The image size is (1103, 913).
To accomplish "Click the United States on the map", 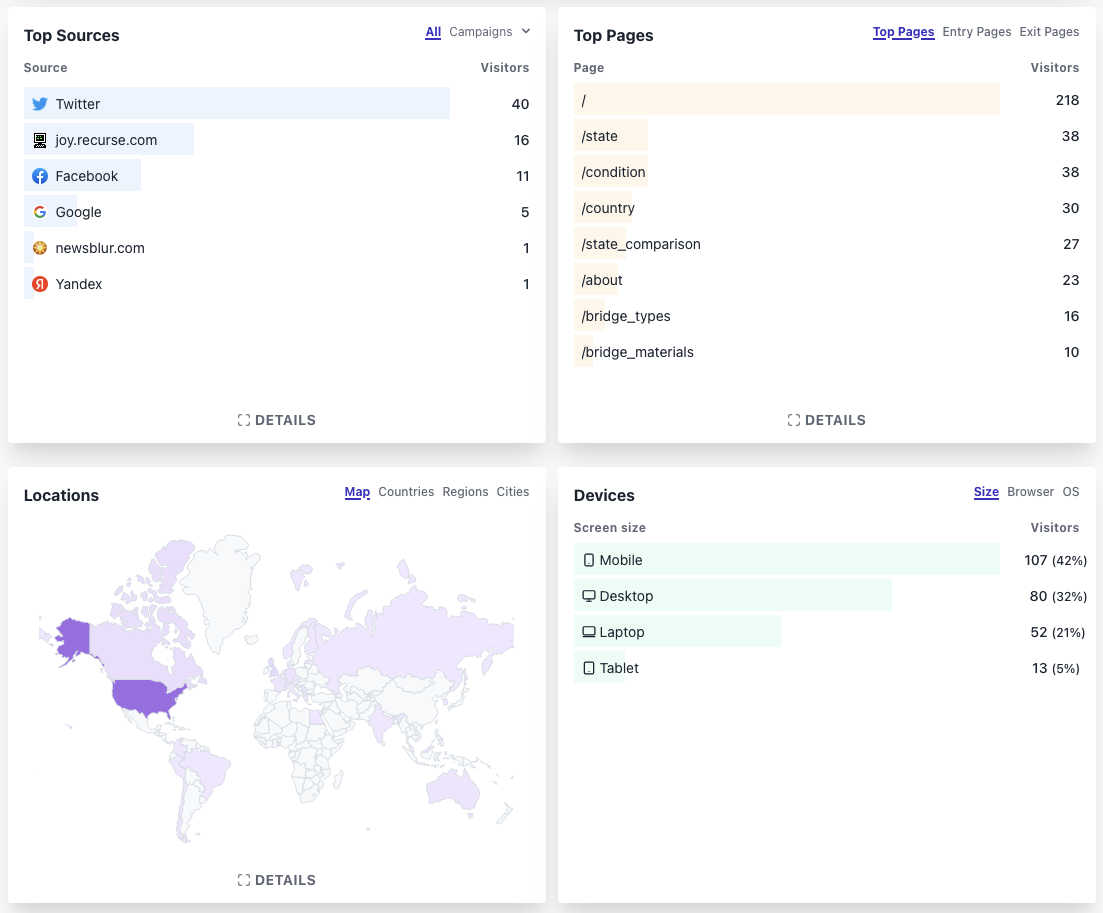I will click(145, 697).
